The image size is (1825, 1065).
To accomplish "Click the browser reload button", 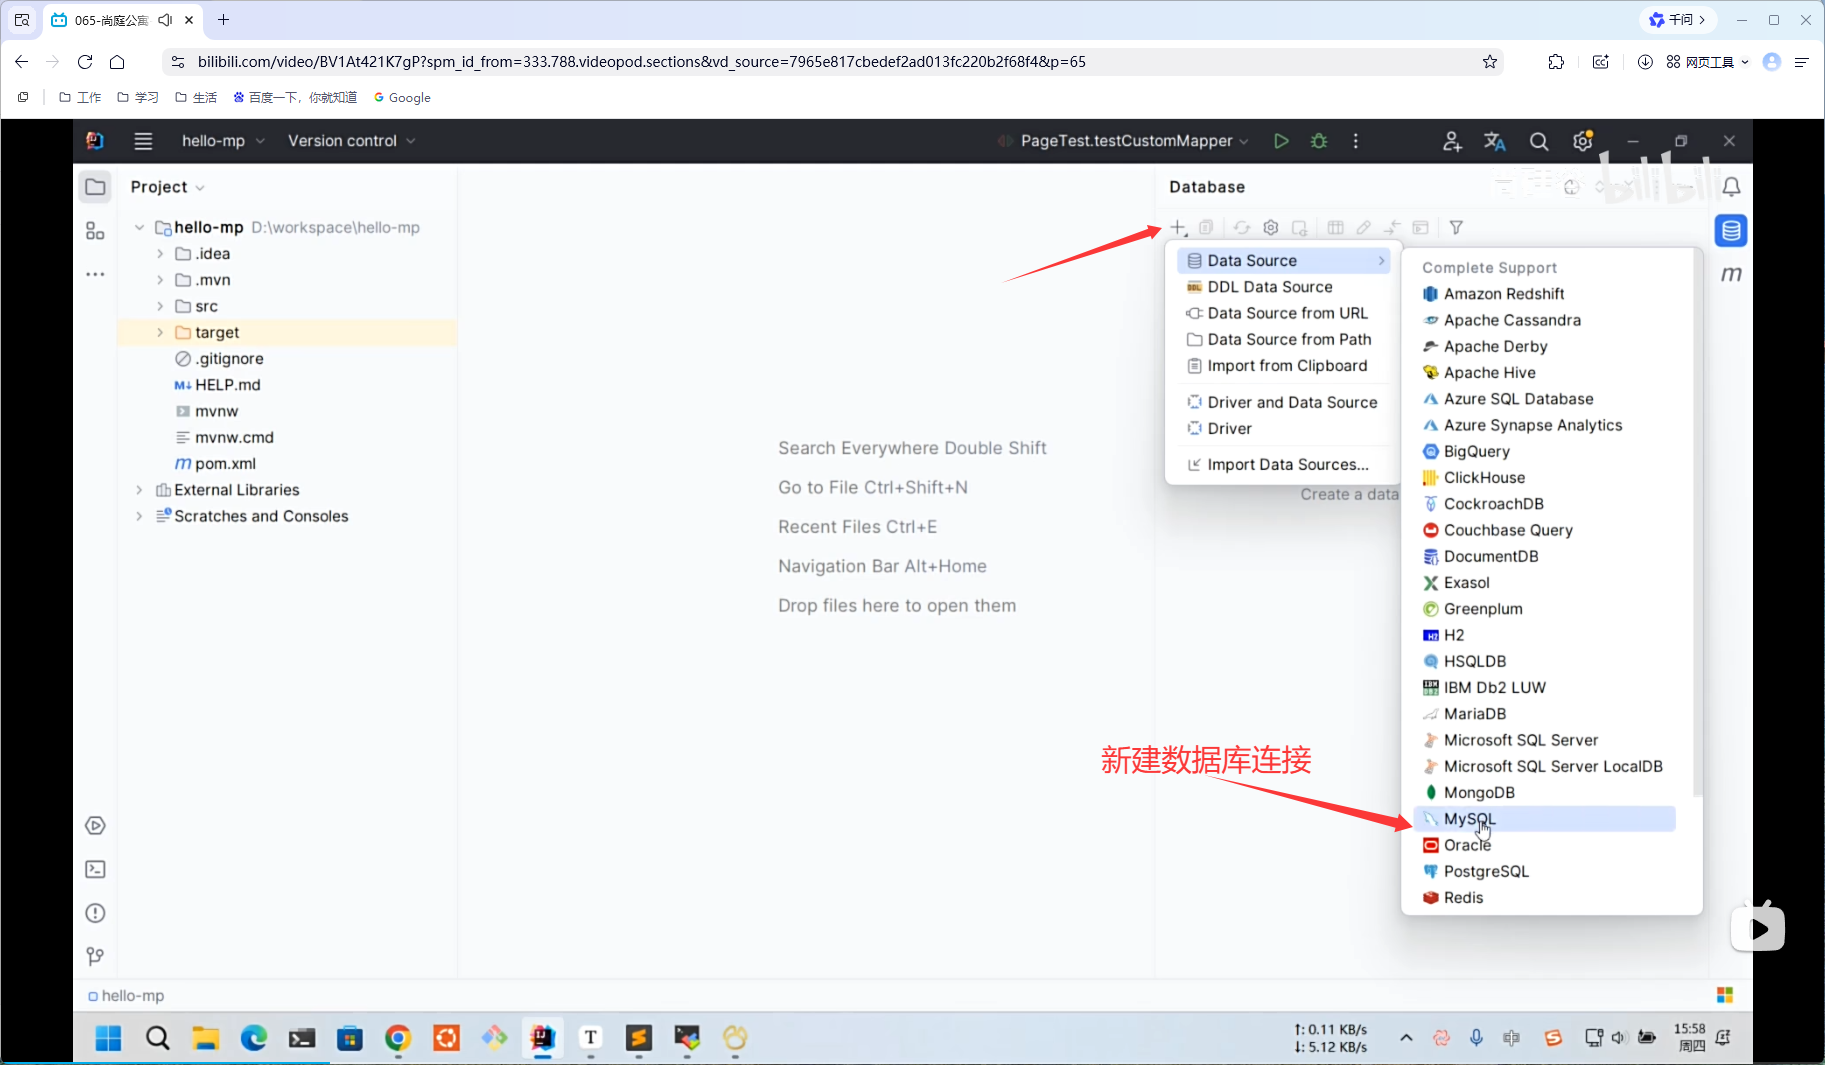I will coord(85,62).
